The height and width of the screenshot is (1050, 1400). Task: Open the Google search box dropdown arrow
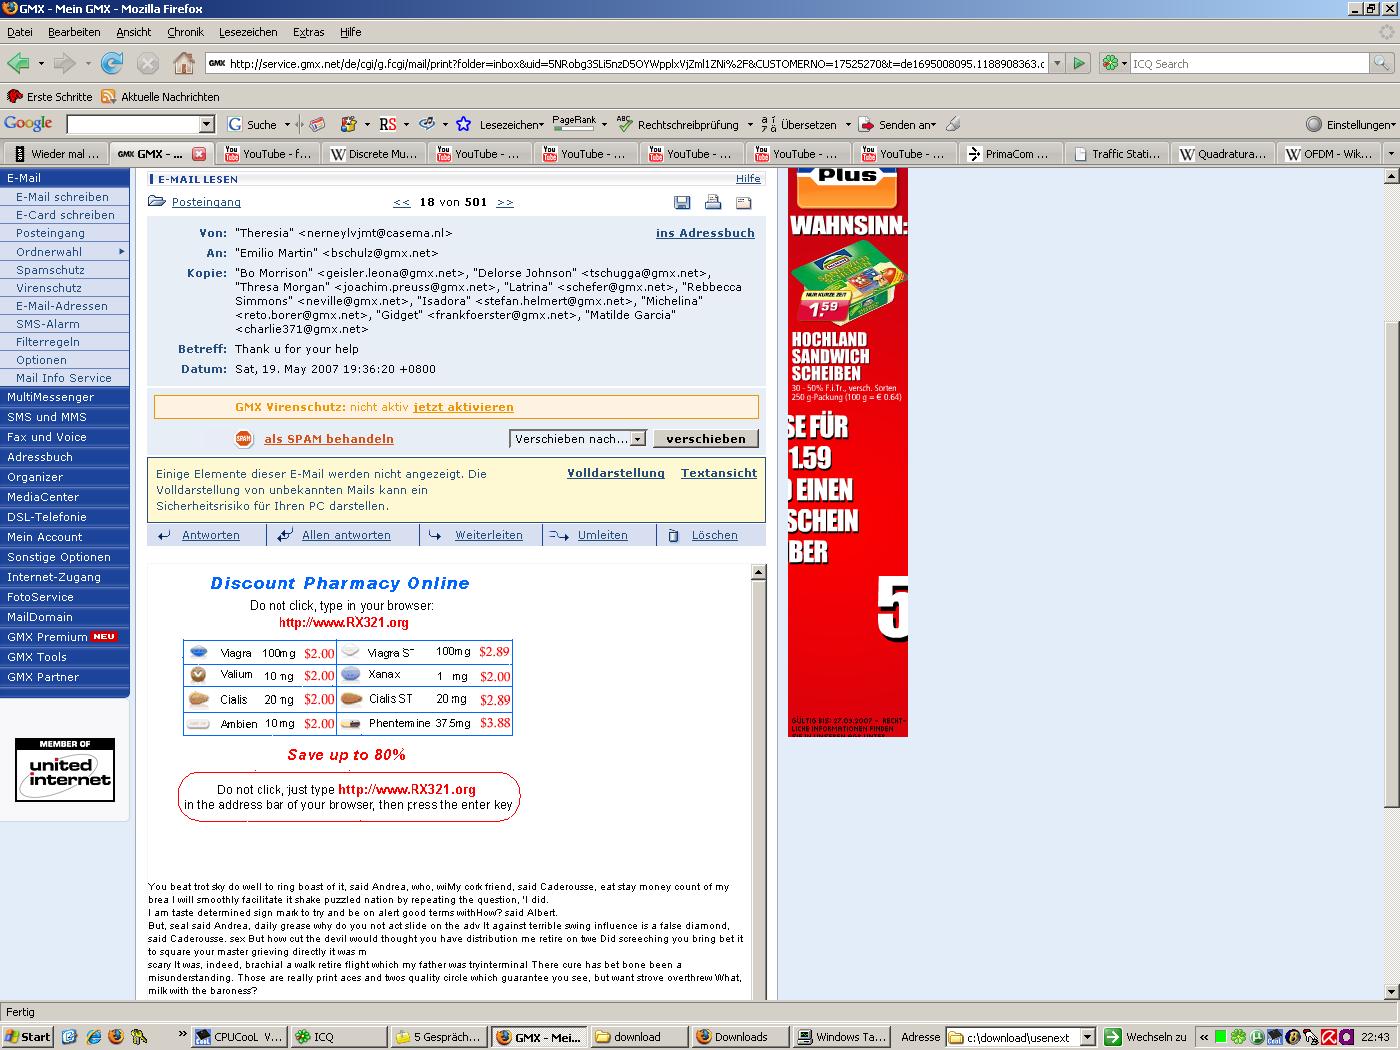pyautogui.click(x=207, y=124)
